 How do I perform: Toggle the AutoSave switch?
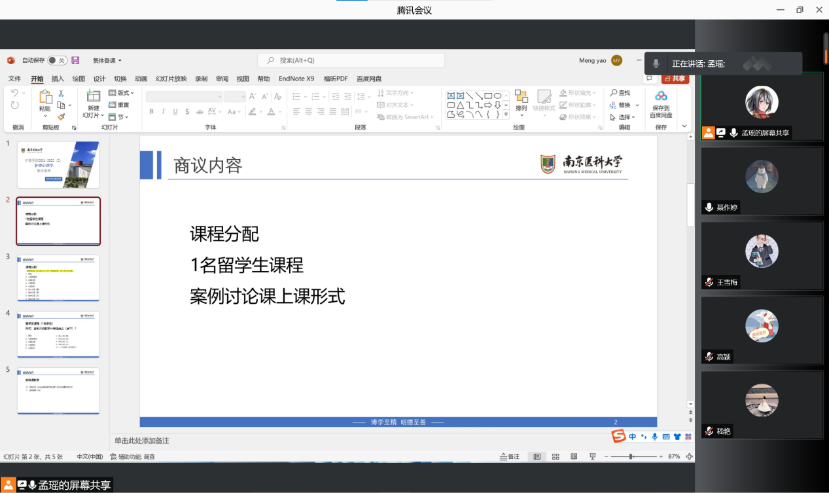click(56, 60)
